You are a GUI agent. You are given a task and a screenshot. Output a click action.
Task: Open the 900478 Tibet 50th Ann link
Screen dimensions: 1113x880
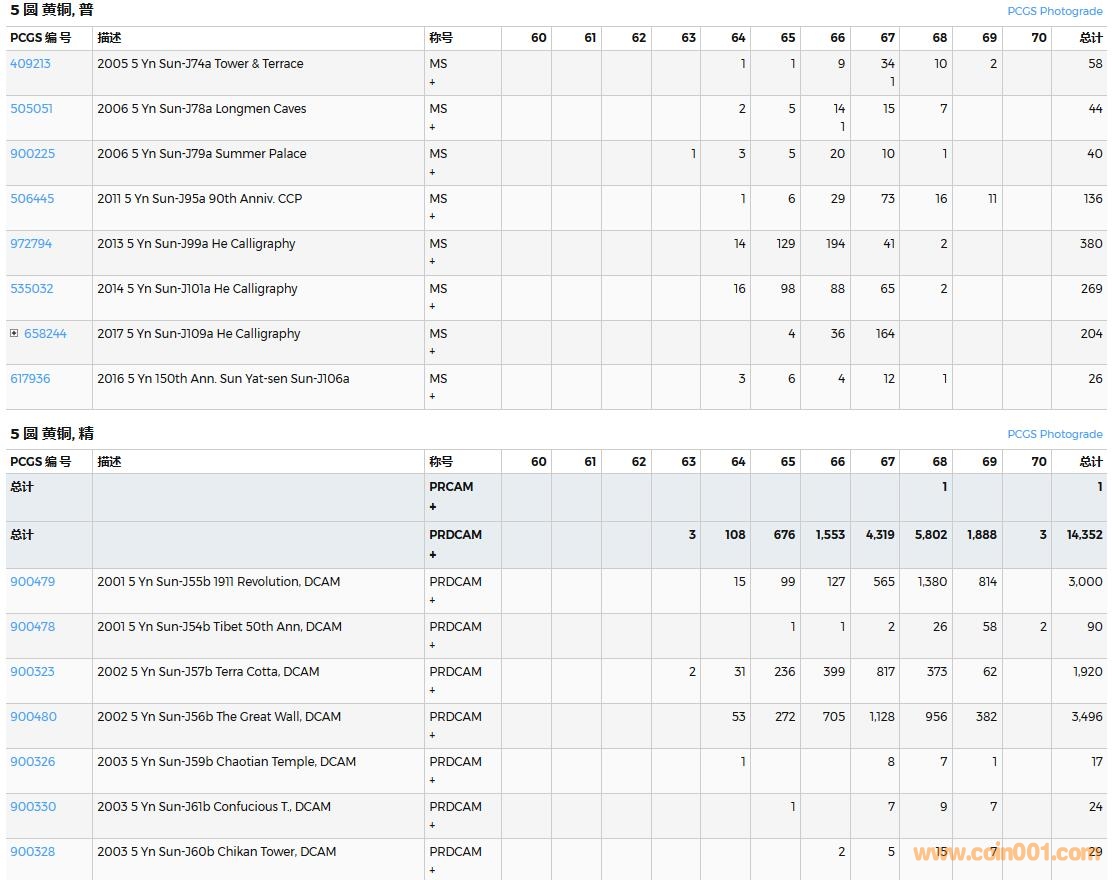pos(32,627)
